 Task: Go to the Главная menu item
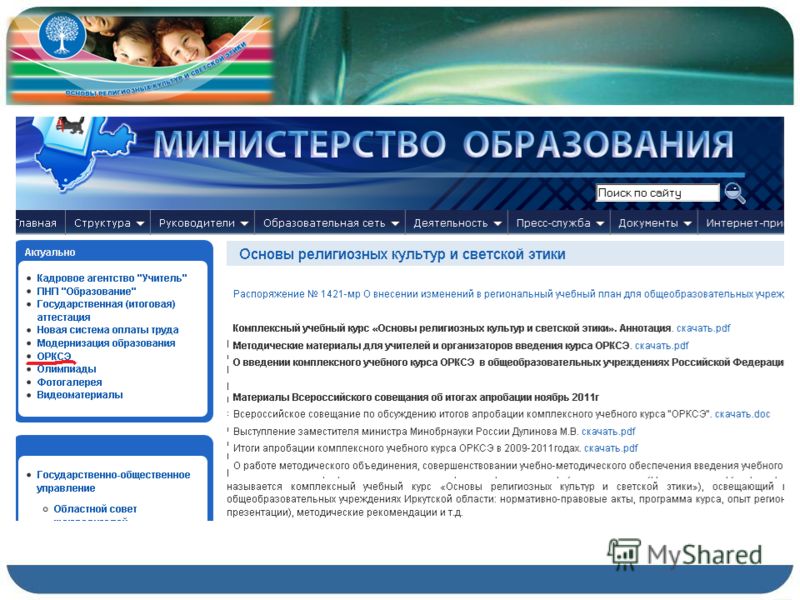pyautogui.click(x=37, y=223)
